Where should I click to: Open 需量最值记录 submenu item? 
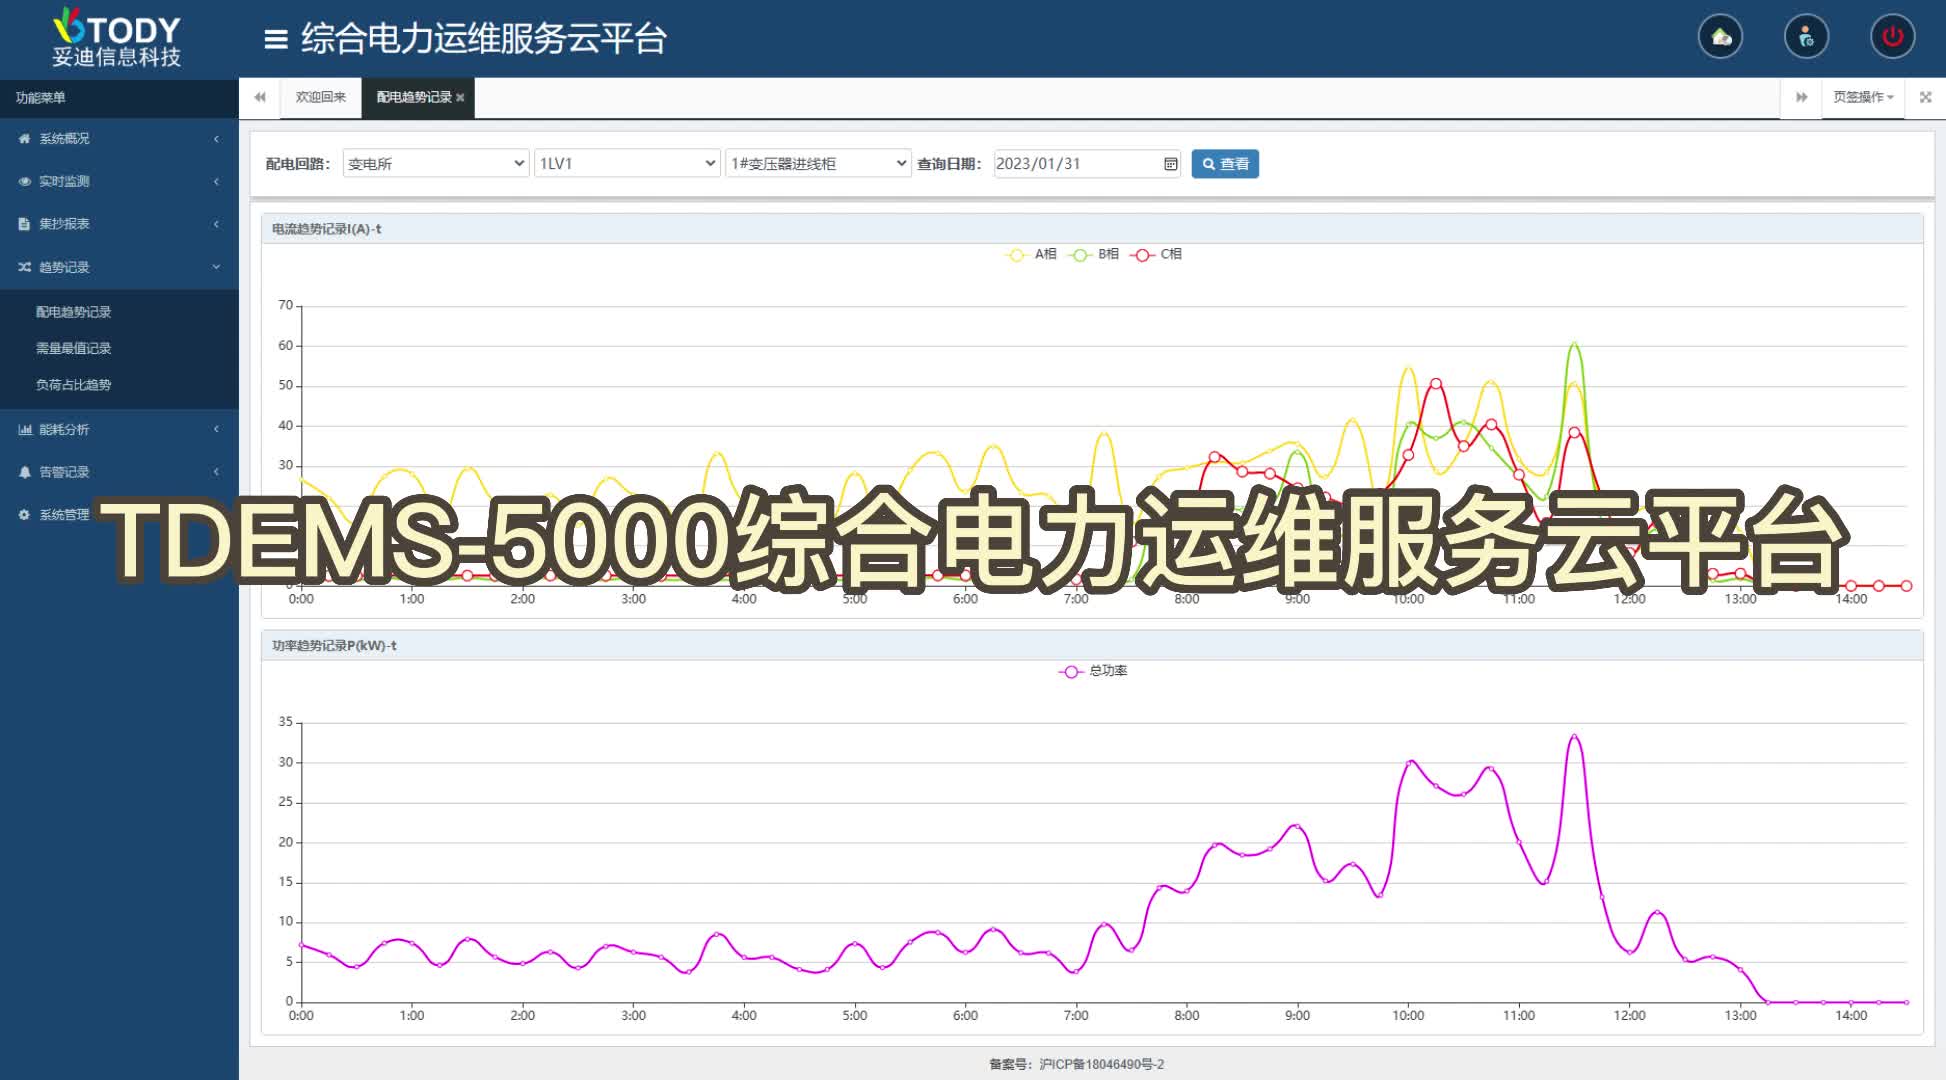pos(74,348)
